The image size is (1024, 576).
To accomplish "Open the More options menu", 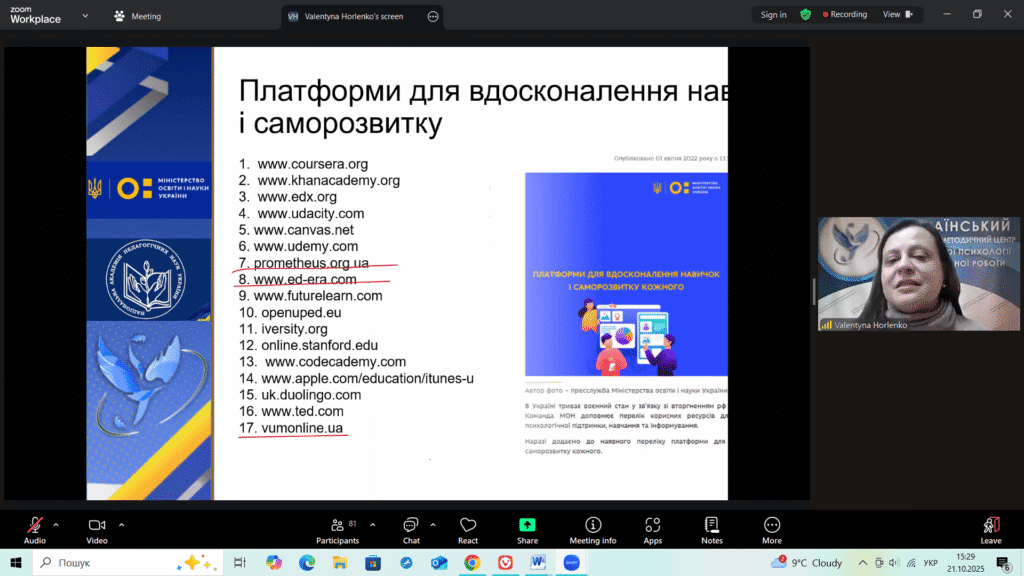I will coord(772,529).
